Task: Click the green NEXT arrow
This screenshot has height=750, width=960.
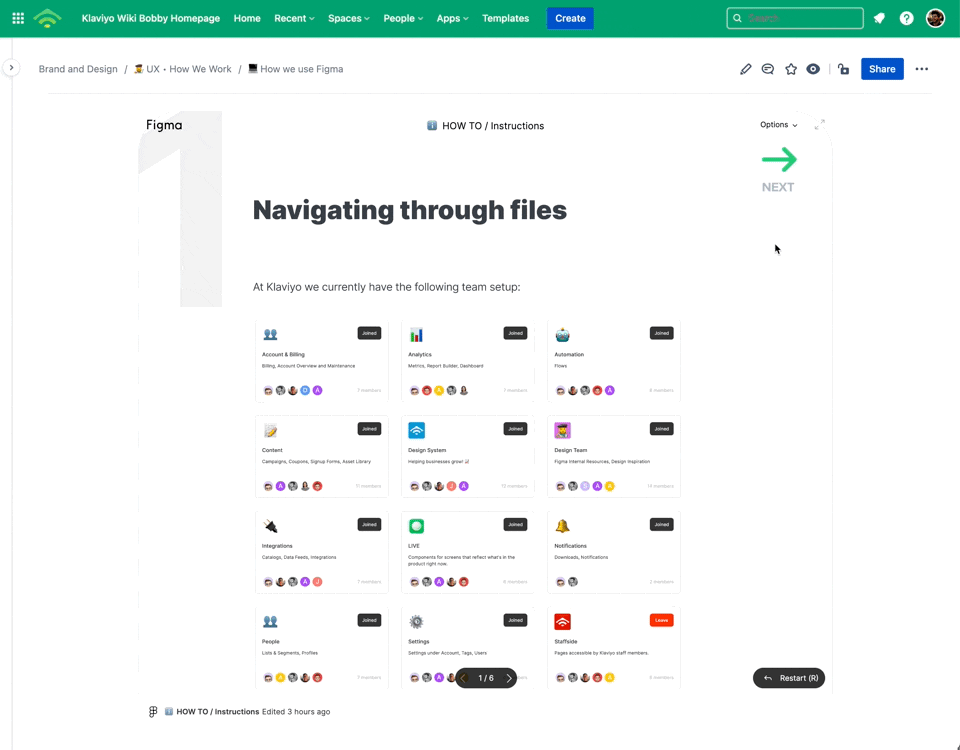Action: [779, 160]
